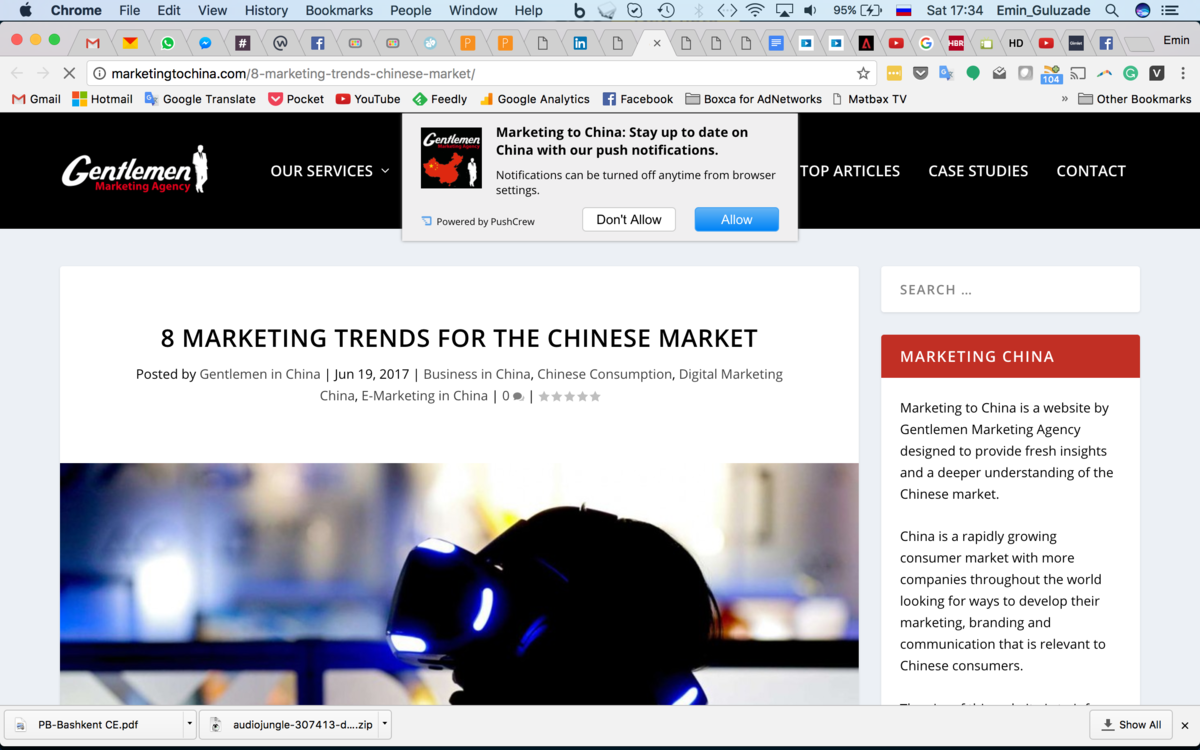The width and height of the screenshot is (1200, 750).
Task: Close the downloads bar
Action: pos(1185,725)
